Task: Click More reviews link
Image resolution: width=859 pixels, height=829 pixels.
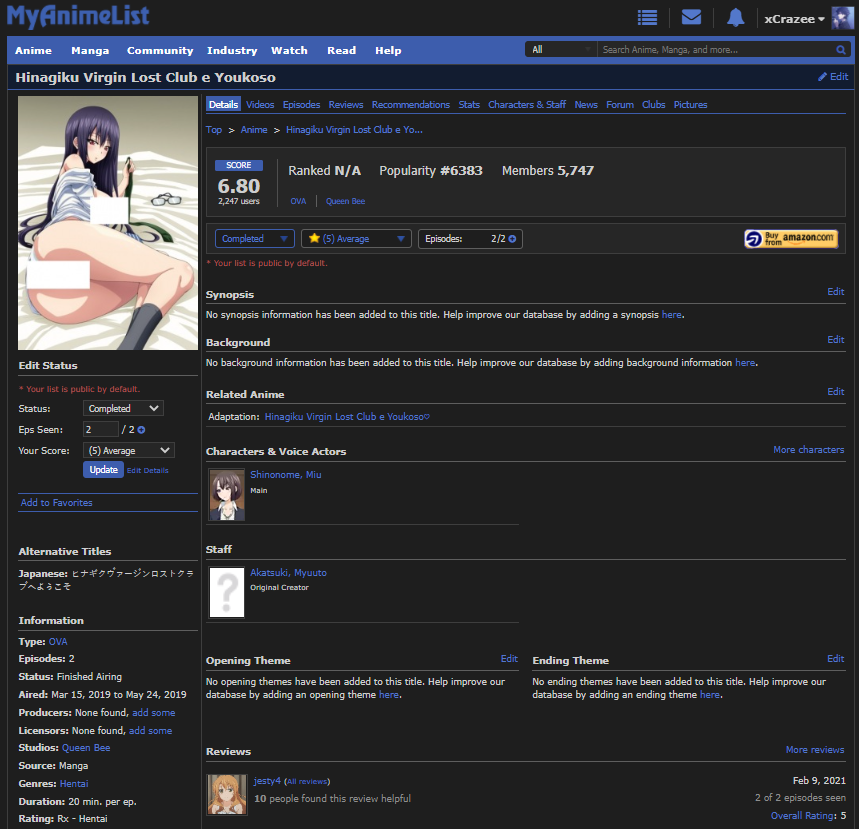Action: tap(815, 750)
